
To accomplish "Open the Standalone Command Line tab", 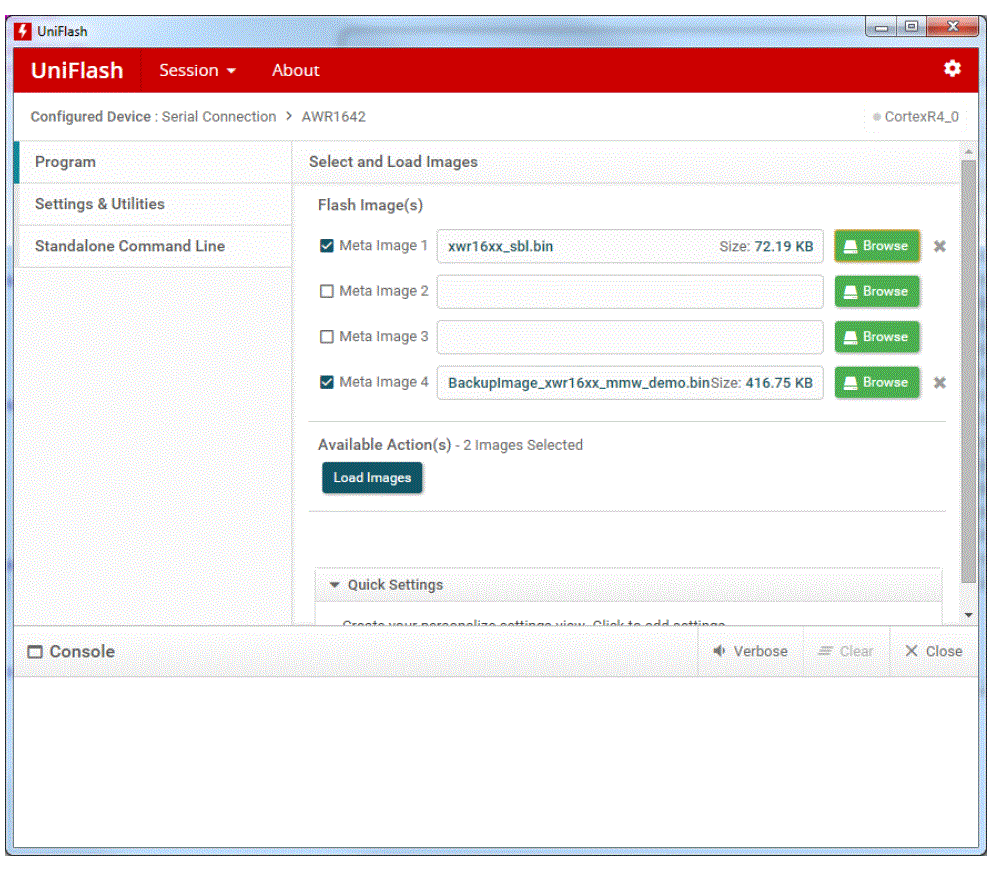I will [154, 247].
